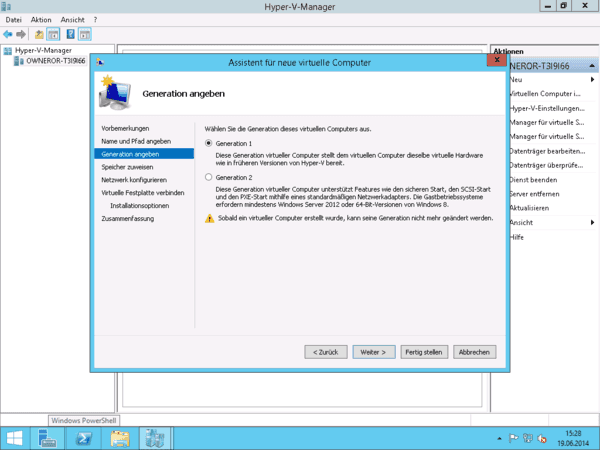Click the muted speaker volume tray icon

pos(542,439)
